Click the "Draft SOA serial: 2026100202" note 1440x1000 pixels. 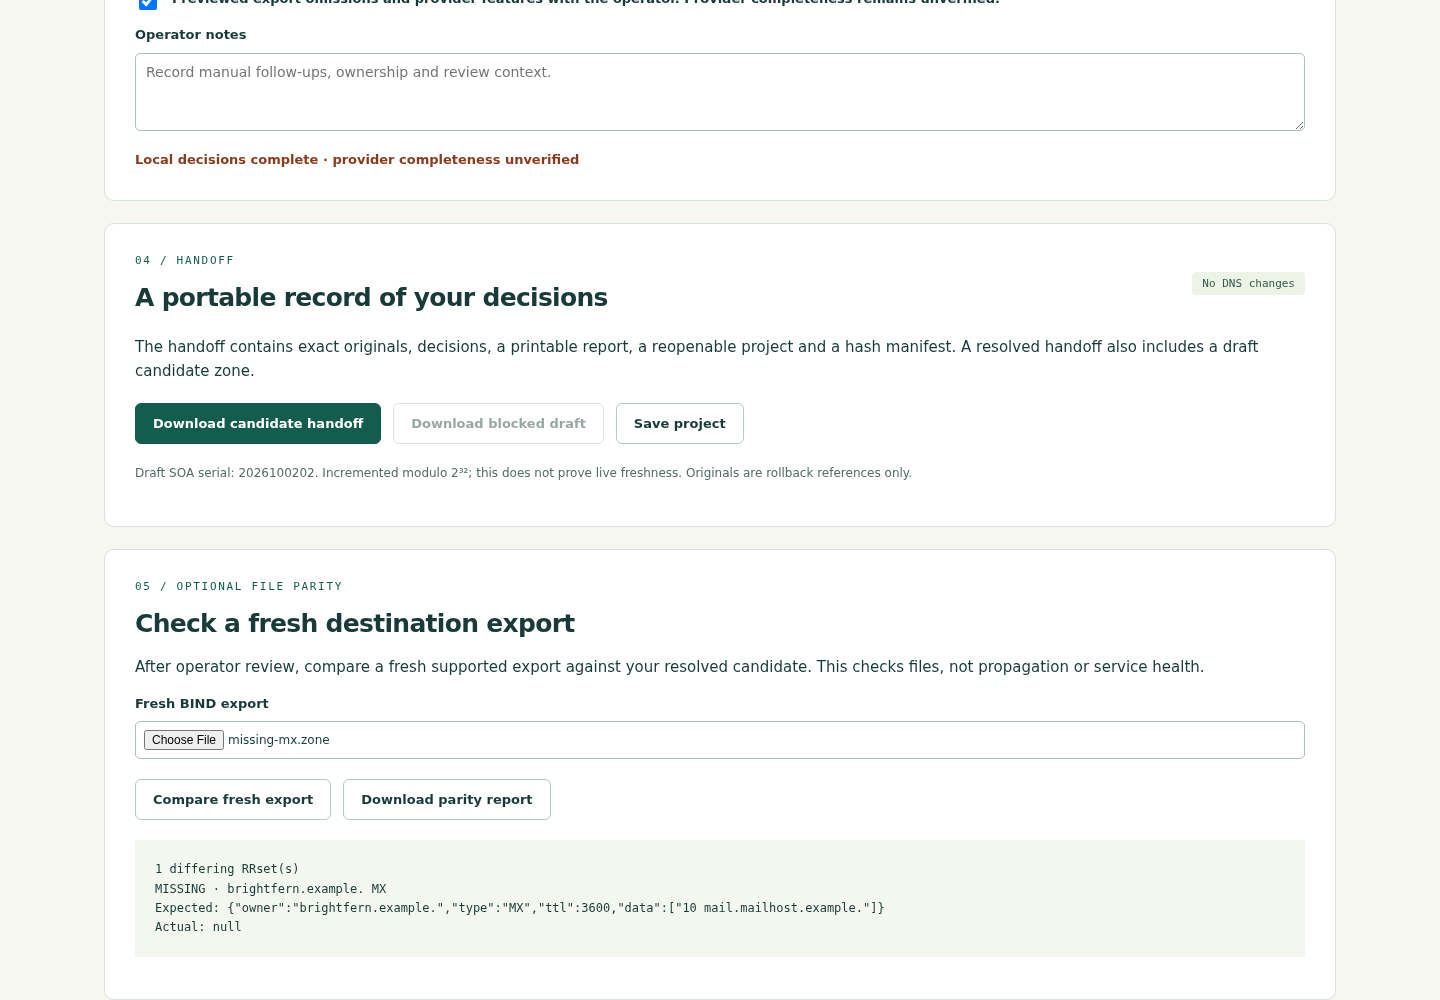tap(523, 473)
